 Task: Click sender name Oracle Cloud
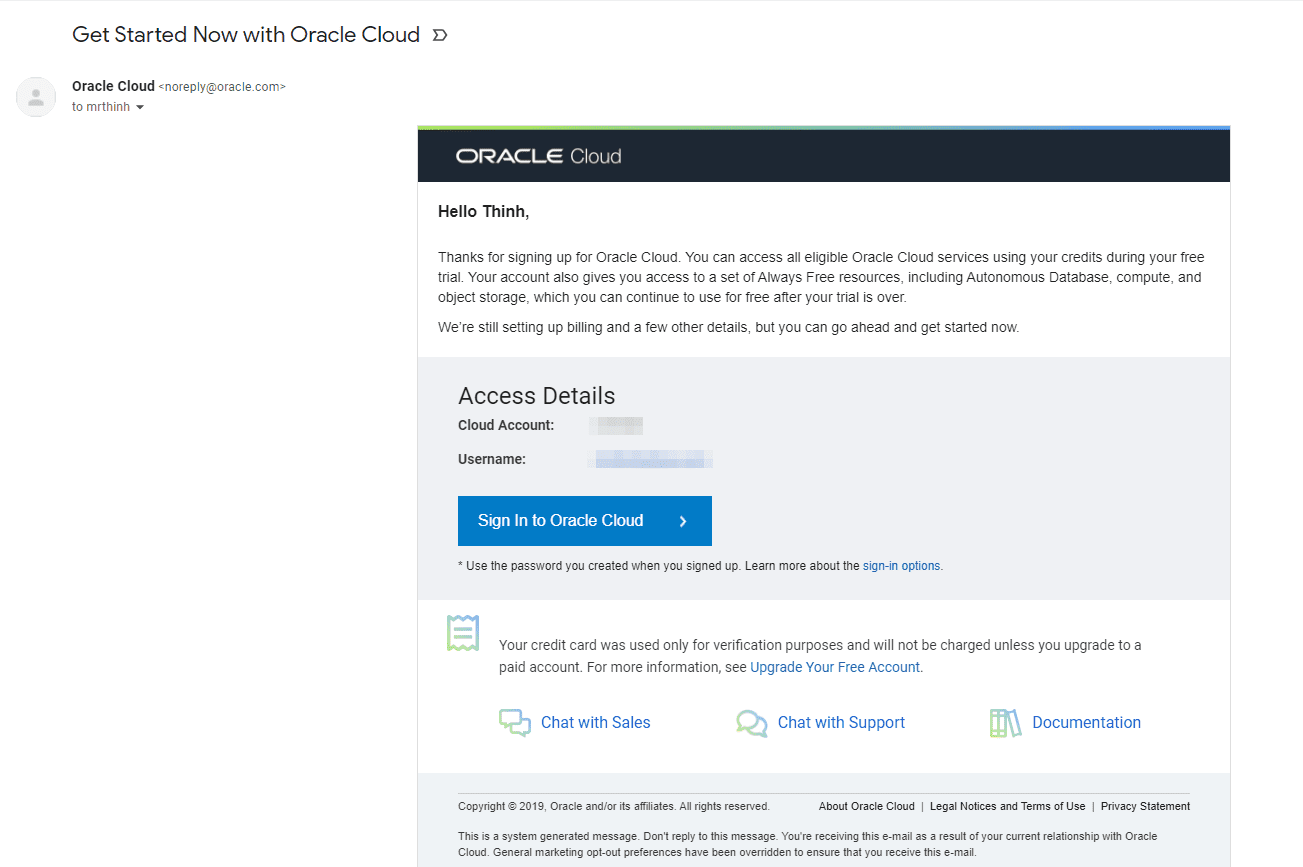113,86
